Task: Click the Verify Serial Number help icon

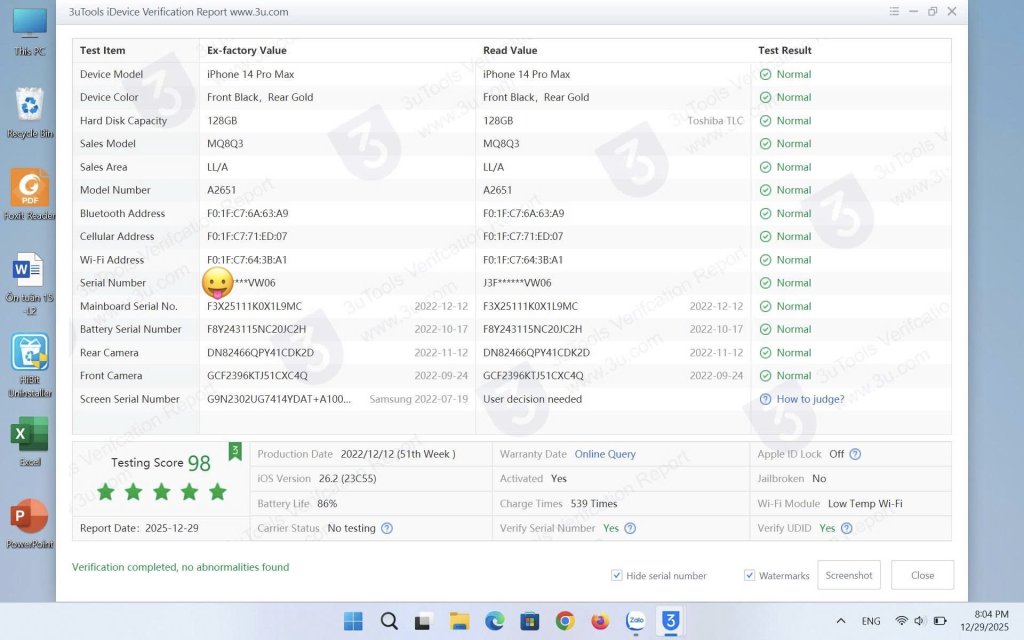Action: [x=630, y=528]
